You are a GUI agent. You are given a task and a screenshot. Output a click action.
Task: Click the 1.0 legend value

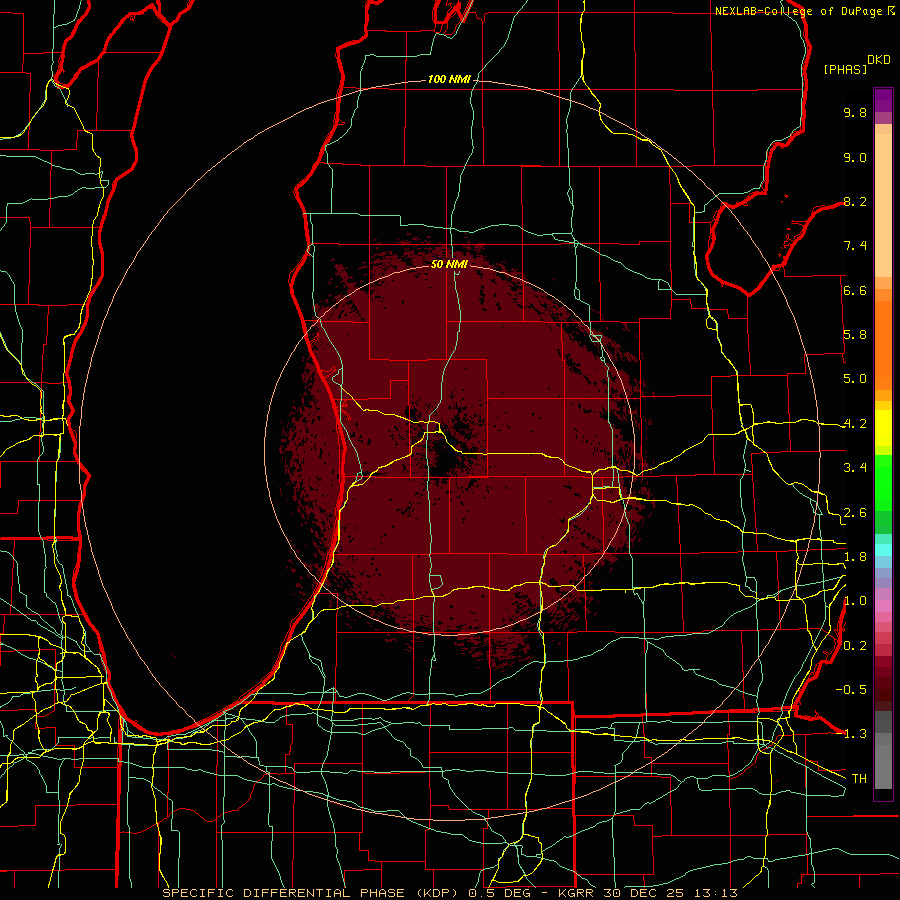point(855,601)
